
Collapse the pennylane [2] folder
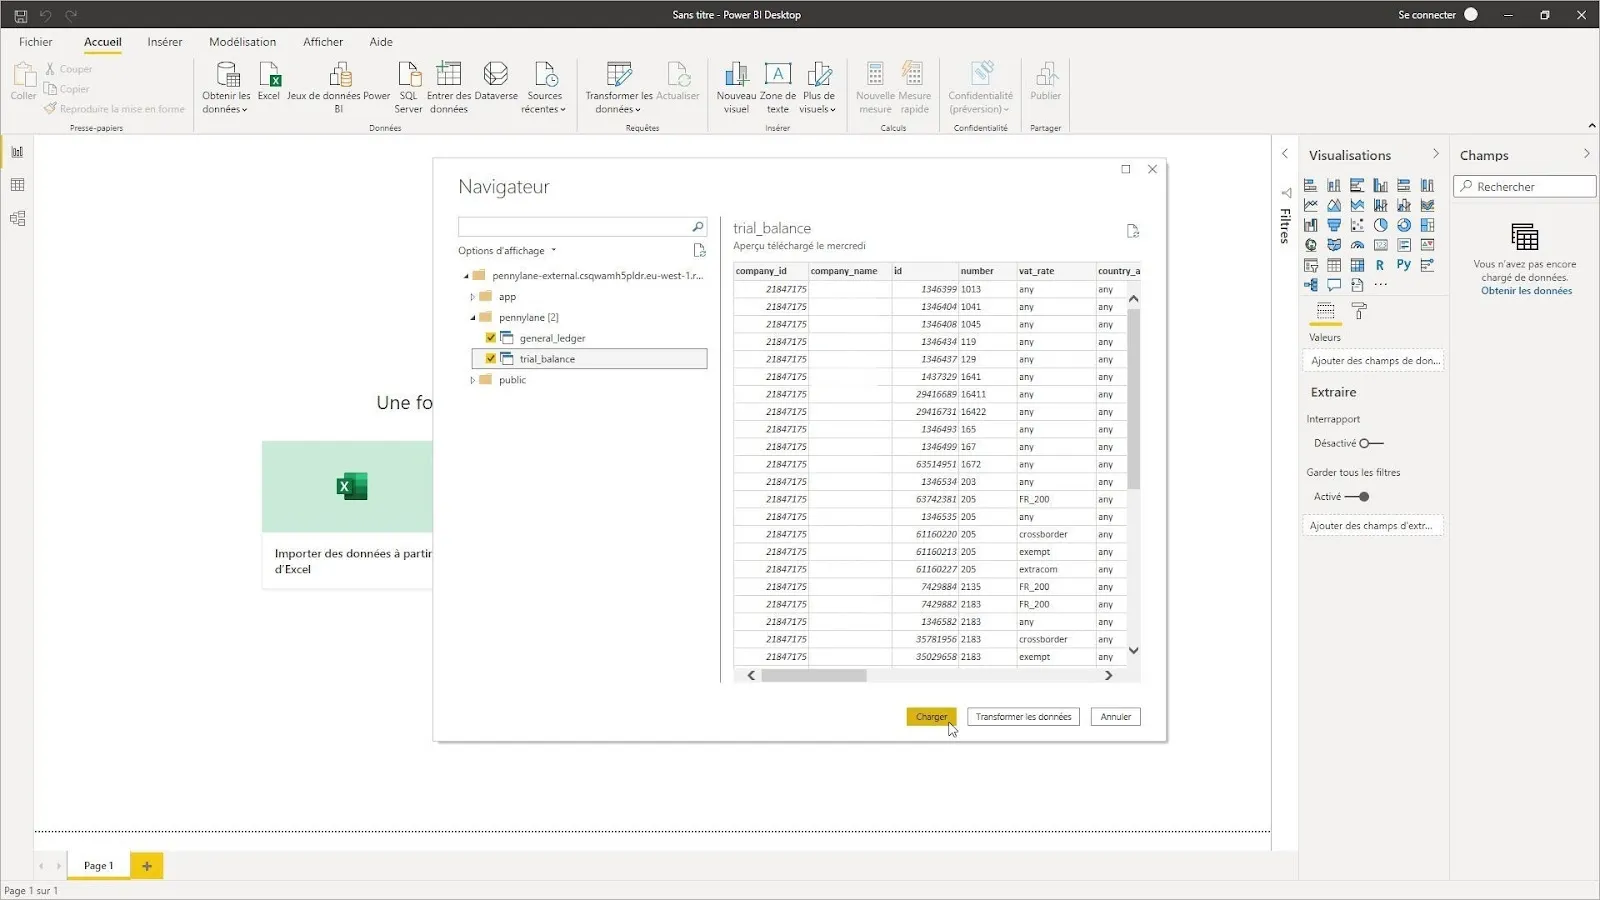click(x=473, y=318)
